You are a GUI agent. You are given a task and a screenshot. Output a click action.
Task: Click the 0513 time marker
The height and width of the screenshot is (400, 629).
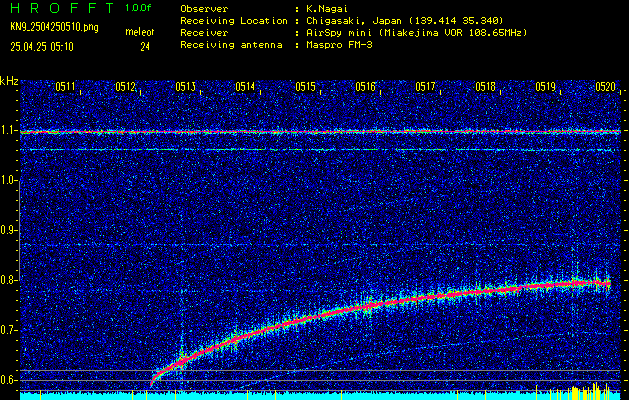185,86
